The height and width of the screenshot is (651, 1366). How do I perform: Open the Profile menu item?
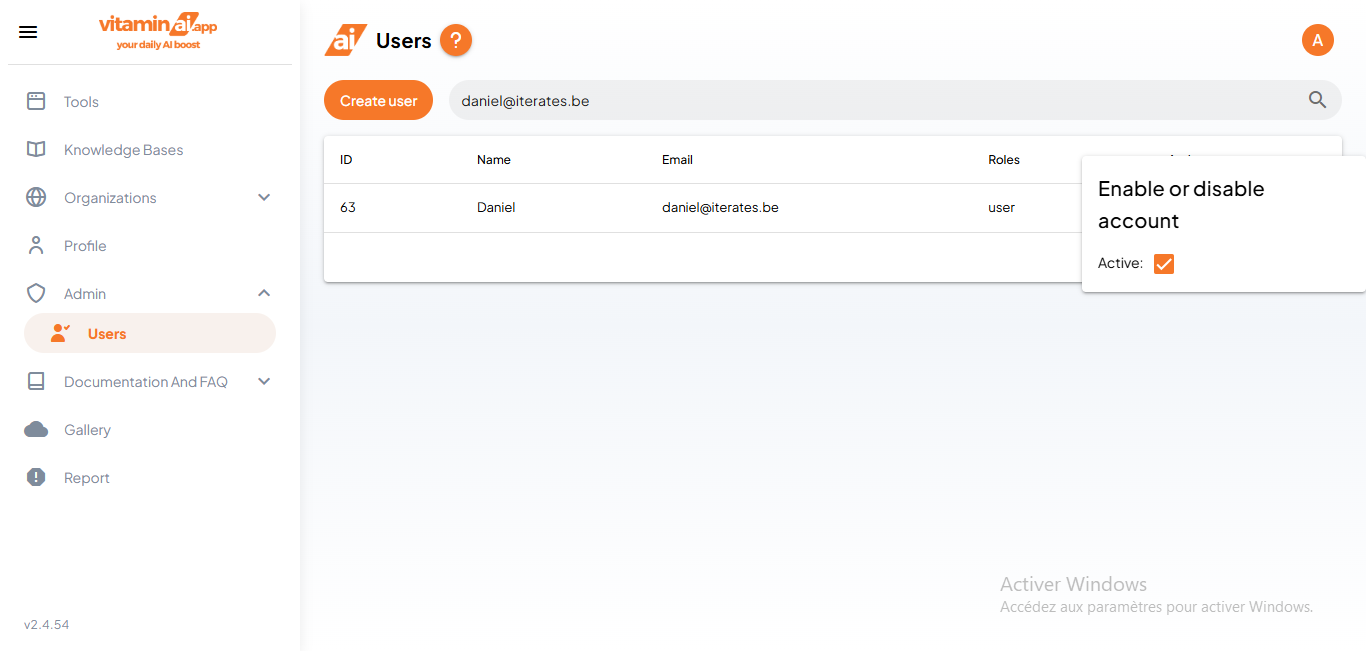coord(85,245)
